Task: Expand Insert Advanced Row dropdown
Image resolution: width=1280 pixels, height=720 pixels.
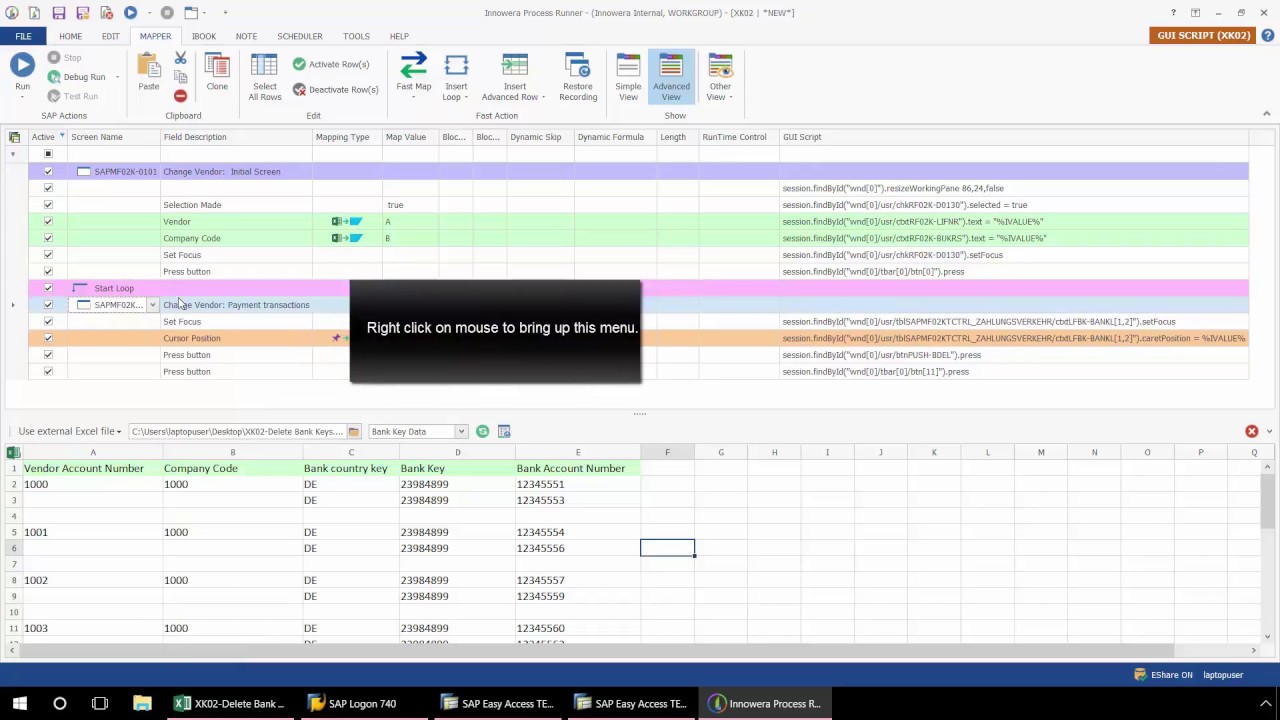Action: 543,97
